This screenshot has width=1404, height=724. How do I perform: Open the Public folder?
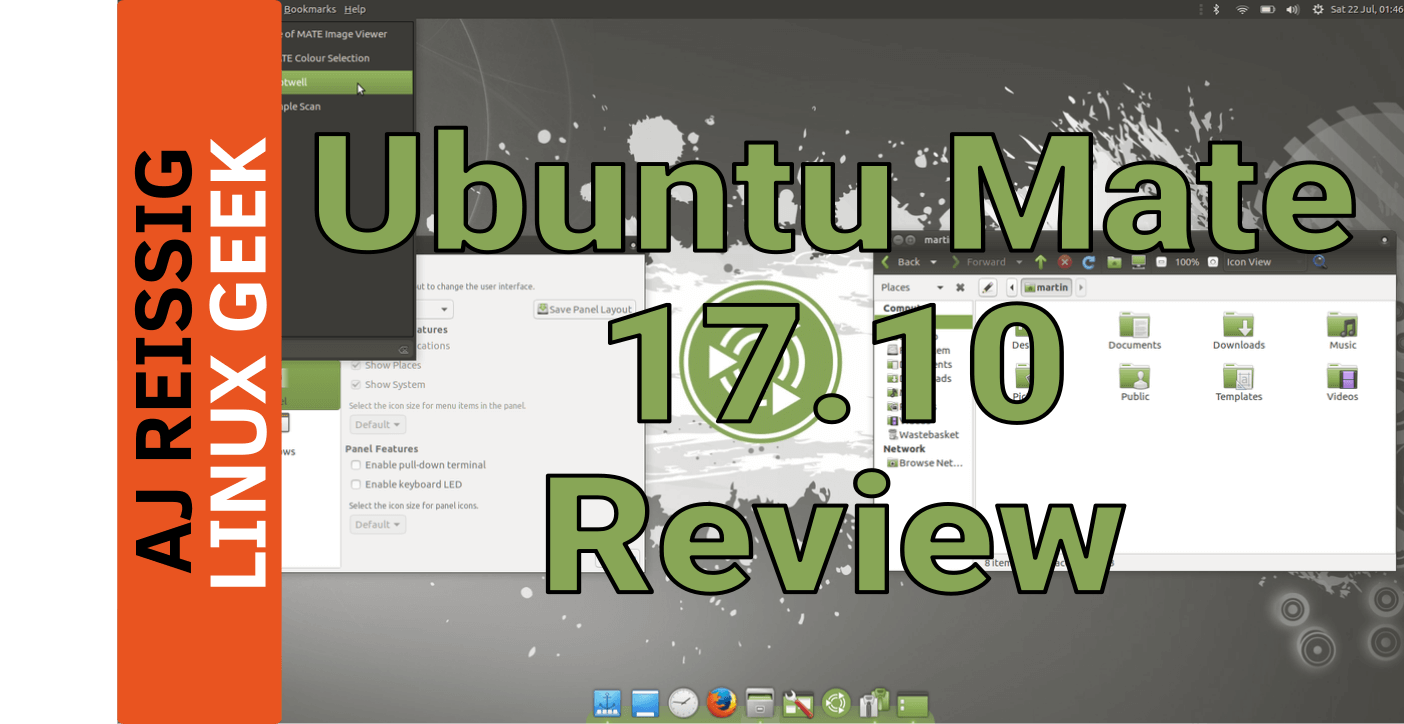(1135, 383)
